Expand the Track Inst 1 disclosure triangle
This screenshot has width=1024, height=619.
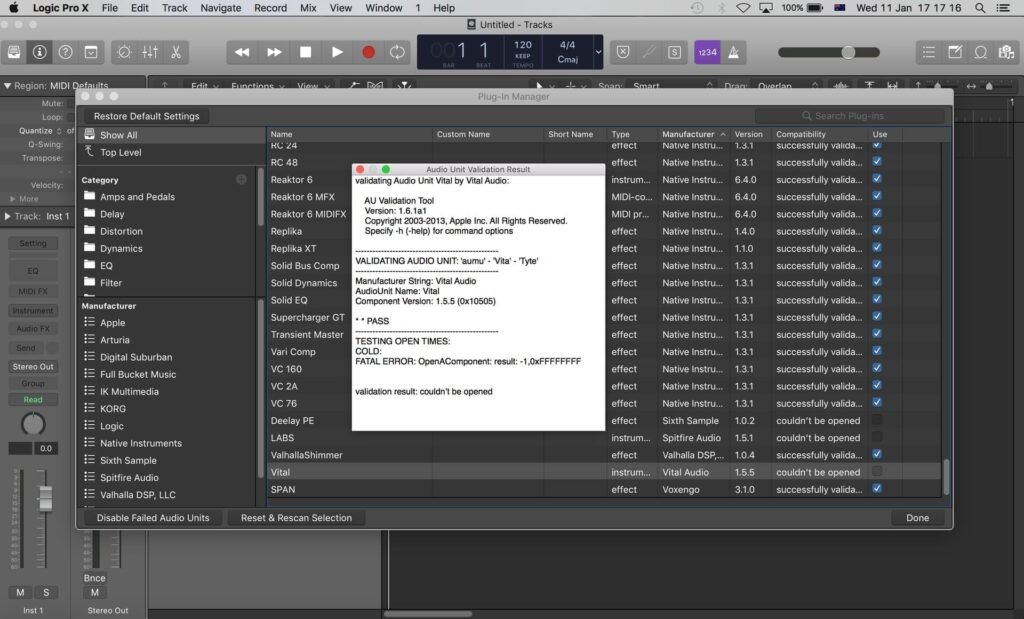7,216
